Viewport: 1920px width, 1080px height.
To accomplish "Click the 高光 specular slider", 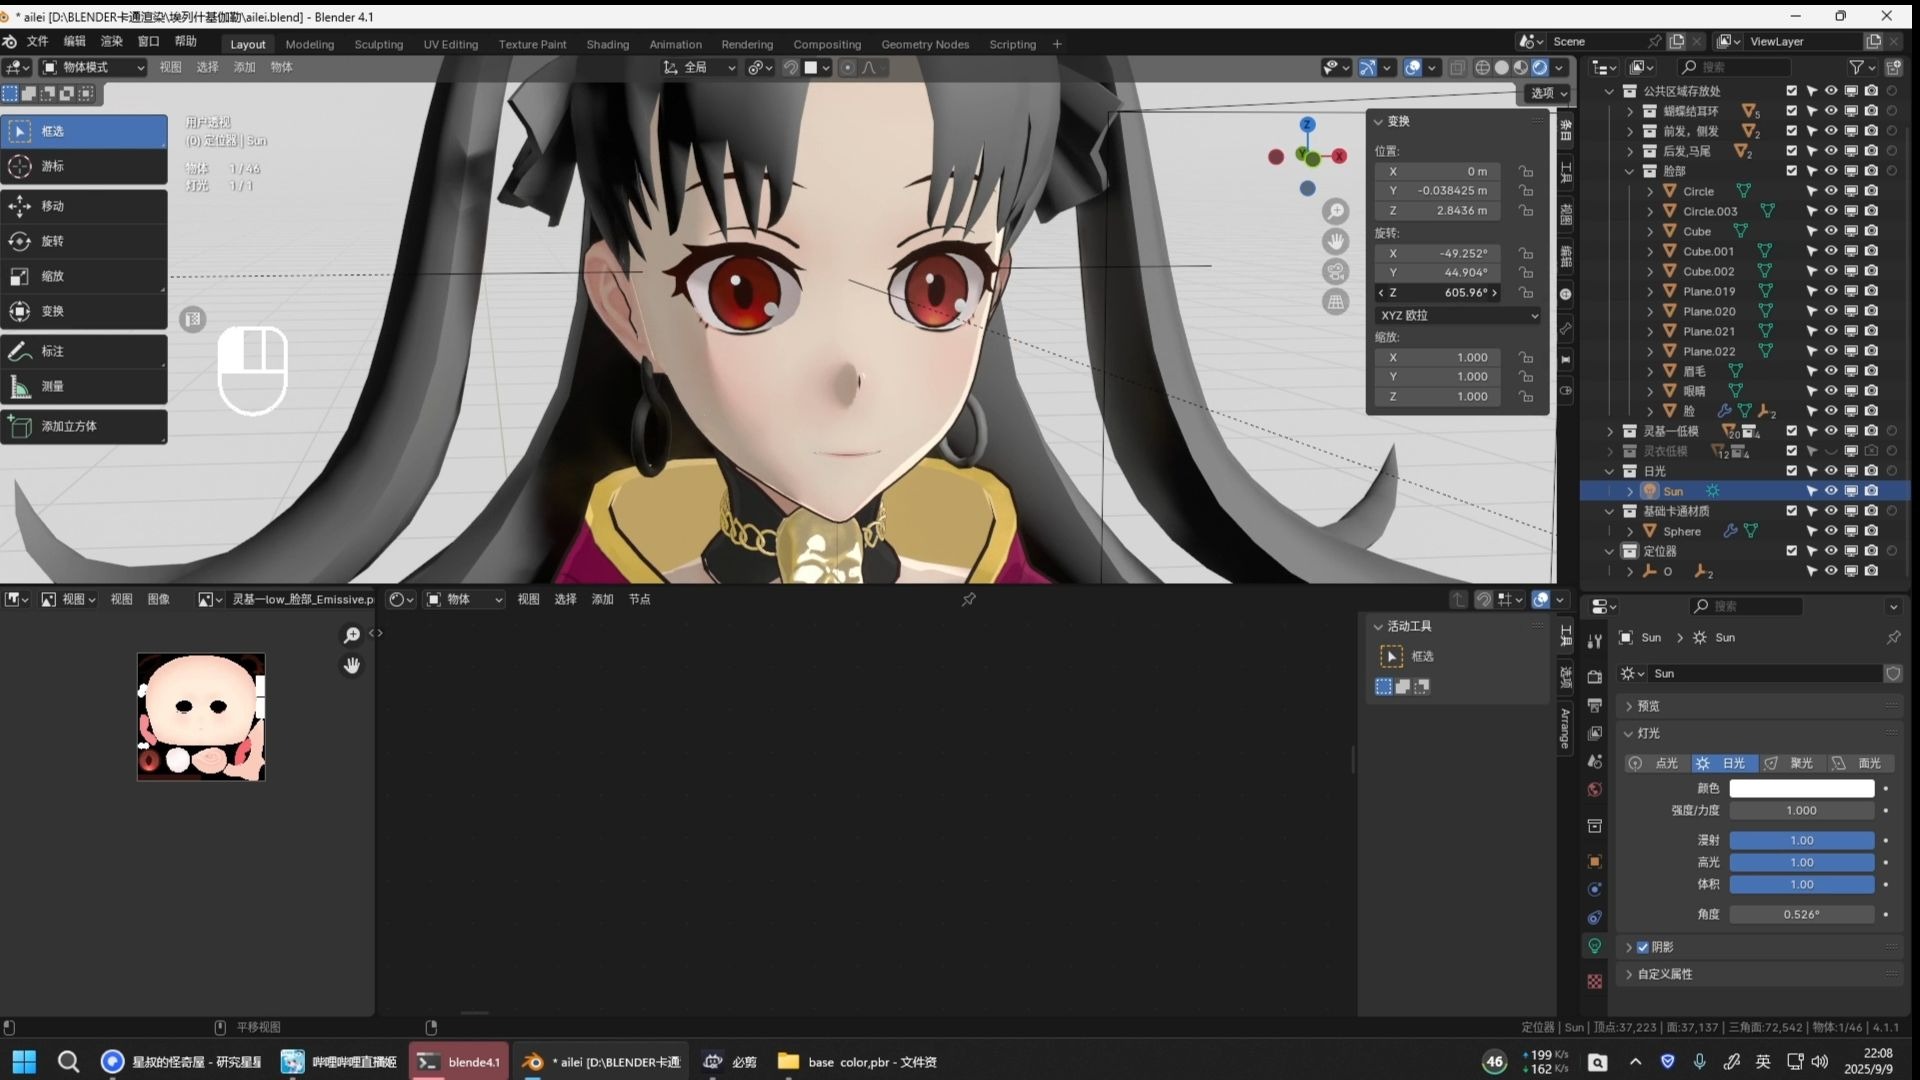I will [x=1802, y=863].
